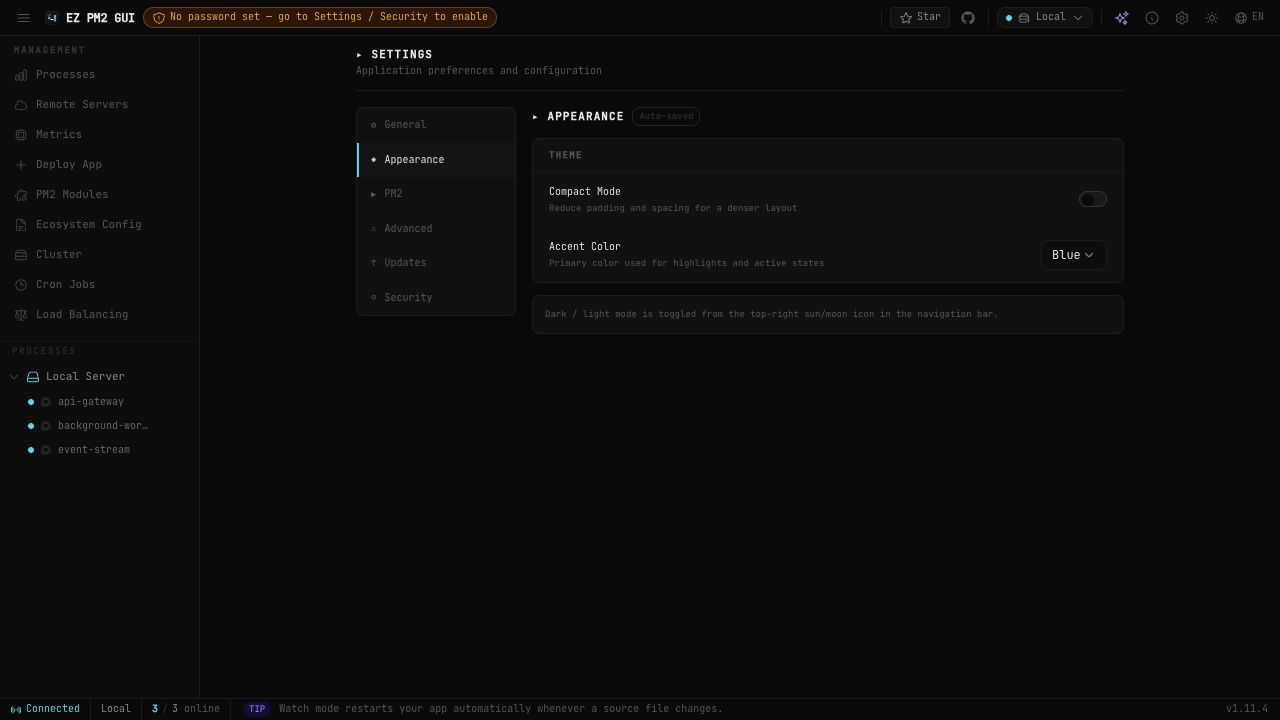The width and height of the screenshot is (1280, 720).
Task: Change language with EN globe icon
Action: coord(1249,17)
